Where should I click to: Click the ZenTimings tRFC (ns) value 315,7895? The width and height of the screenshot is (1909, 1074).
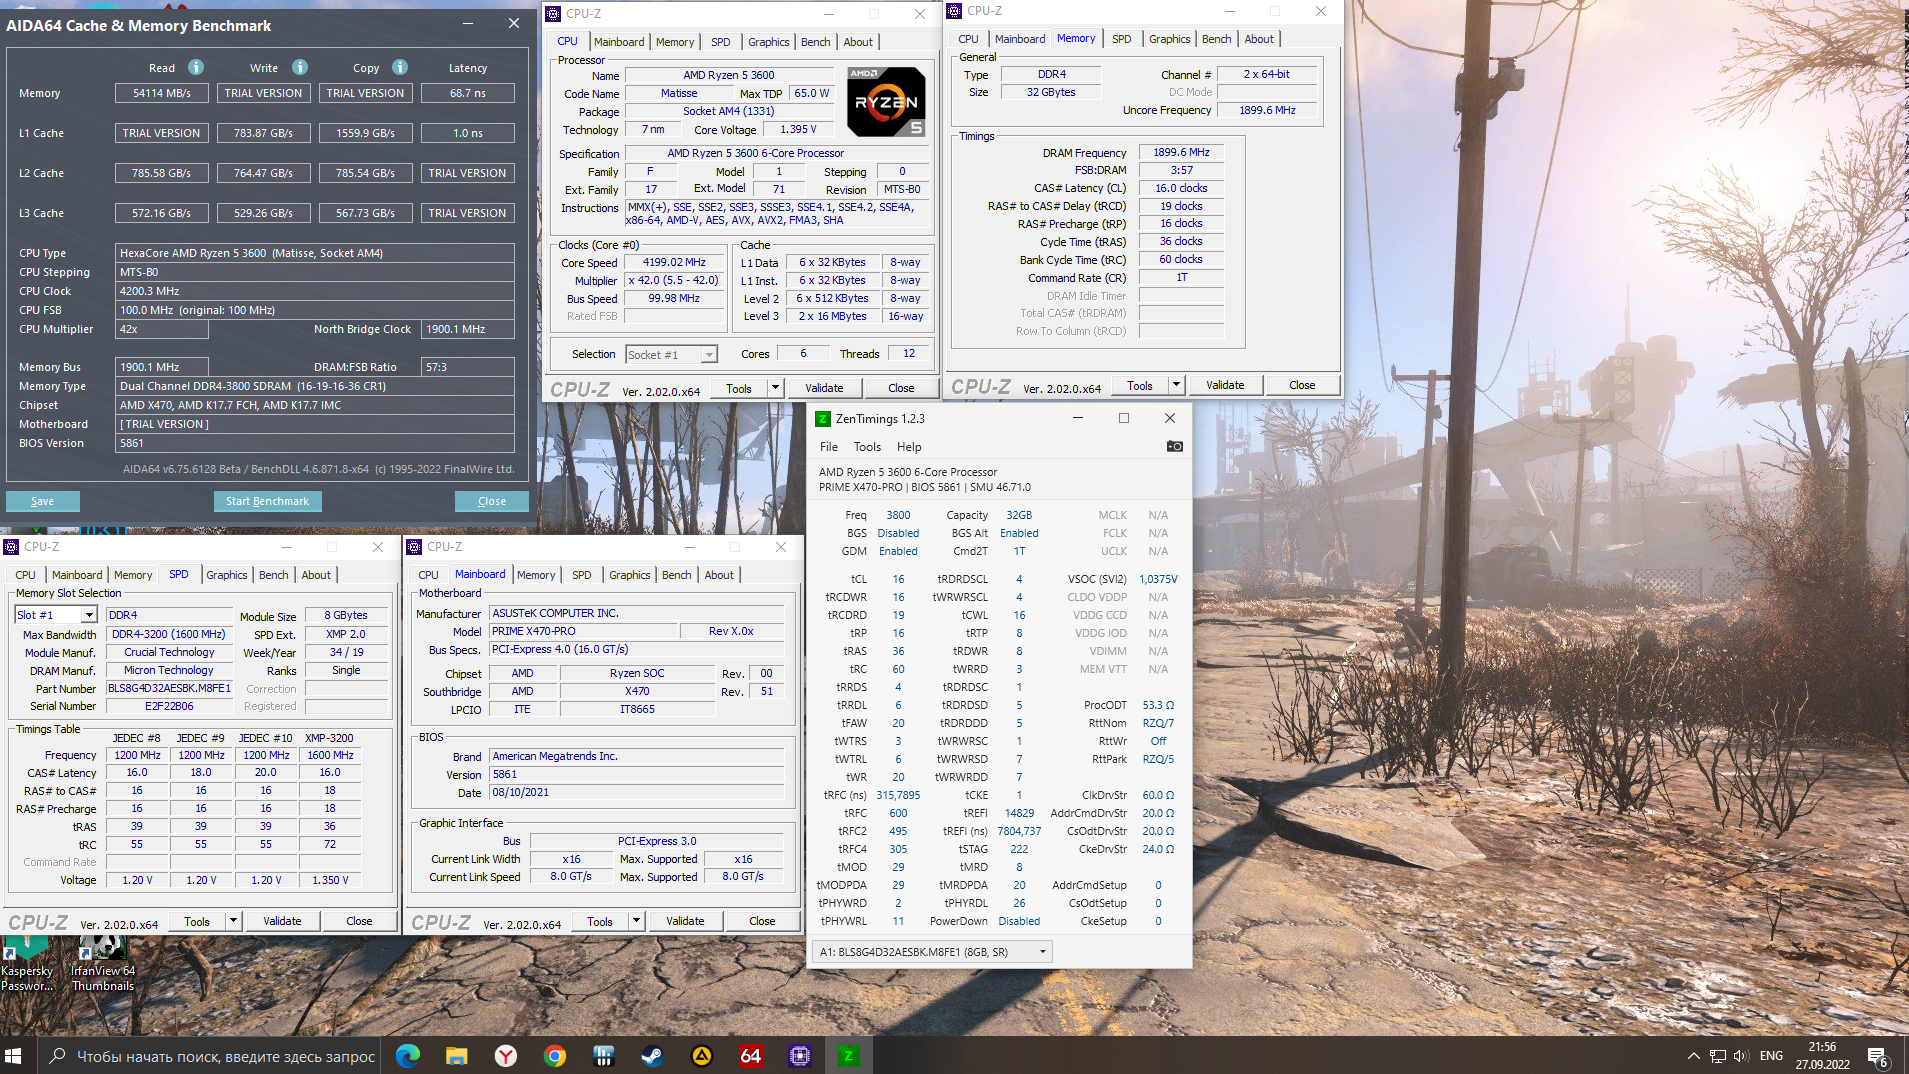click(x=898, y=795)
